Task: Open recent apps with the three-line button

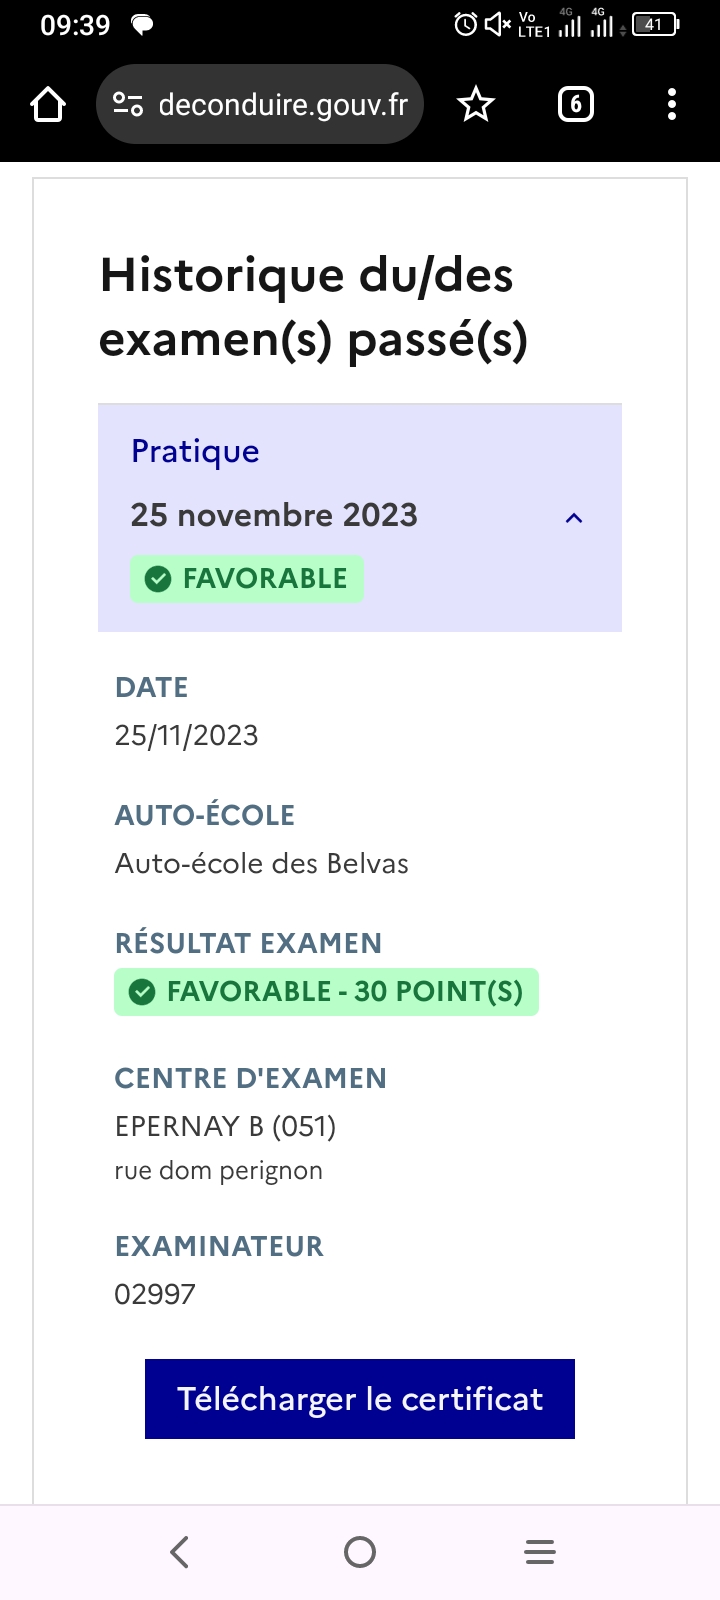Action: [x=540, y=1552]
